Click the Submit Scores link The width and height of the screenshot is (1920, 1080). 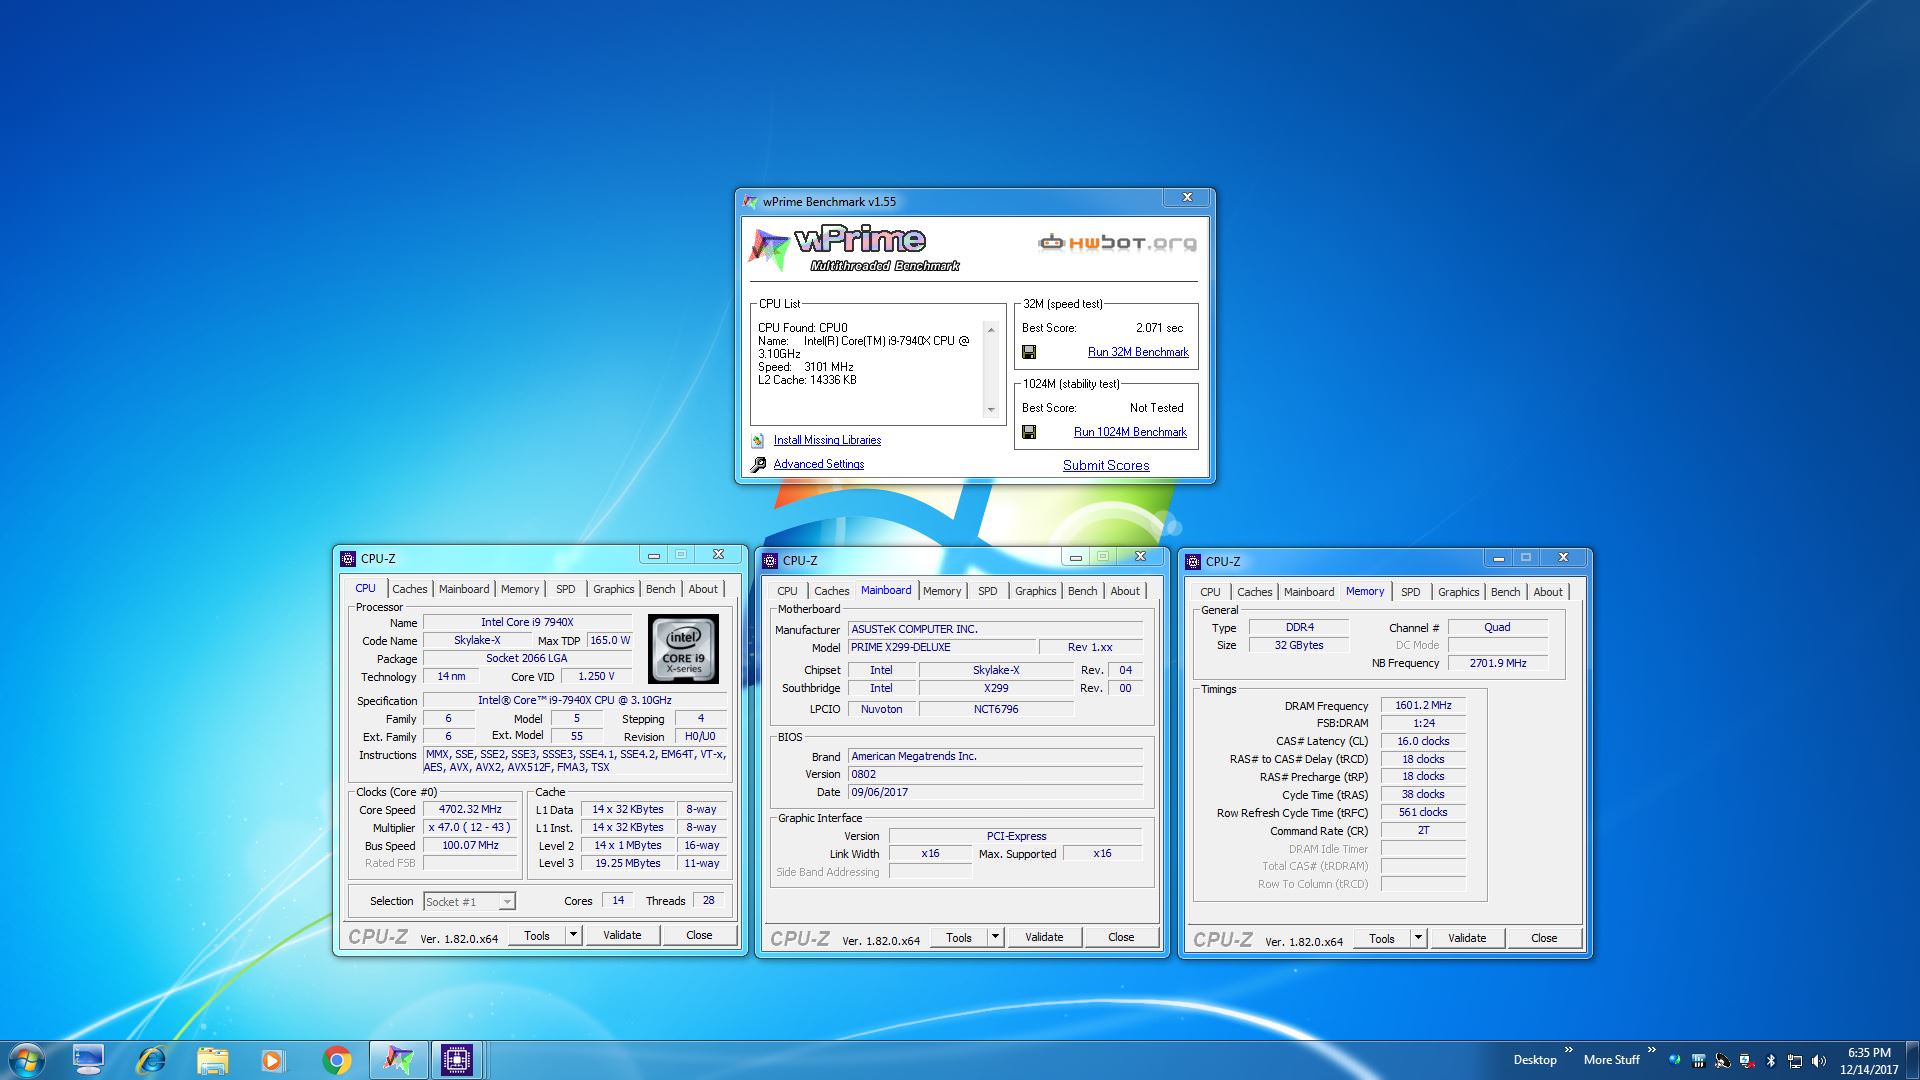click(1106, 465)
